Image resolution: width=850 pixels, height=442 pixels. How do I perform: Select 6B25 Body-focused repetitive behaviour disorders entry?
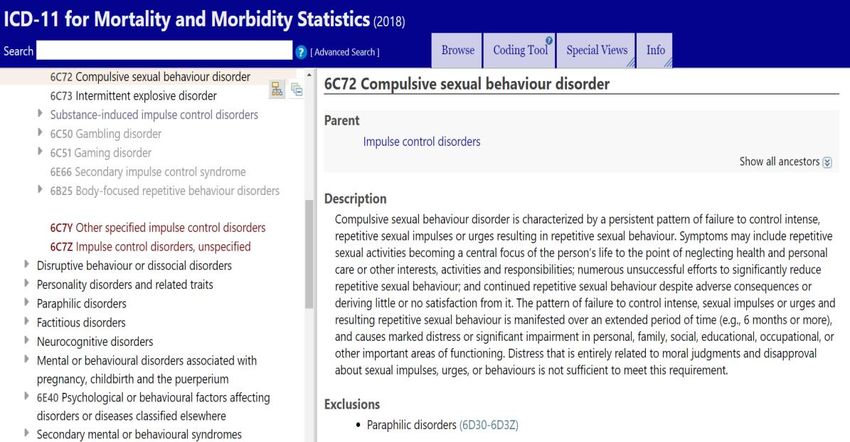pos(165,191)
